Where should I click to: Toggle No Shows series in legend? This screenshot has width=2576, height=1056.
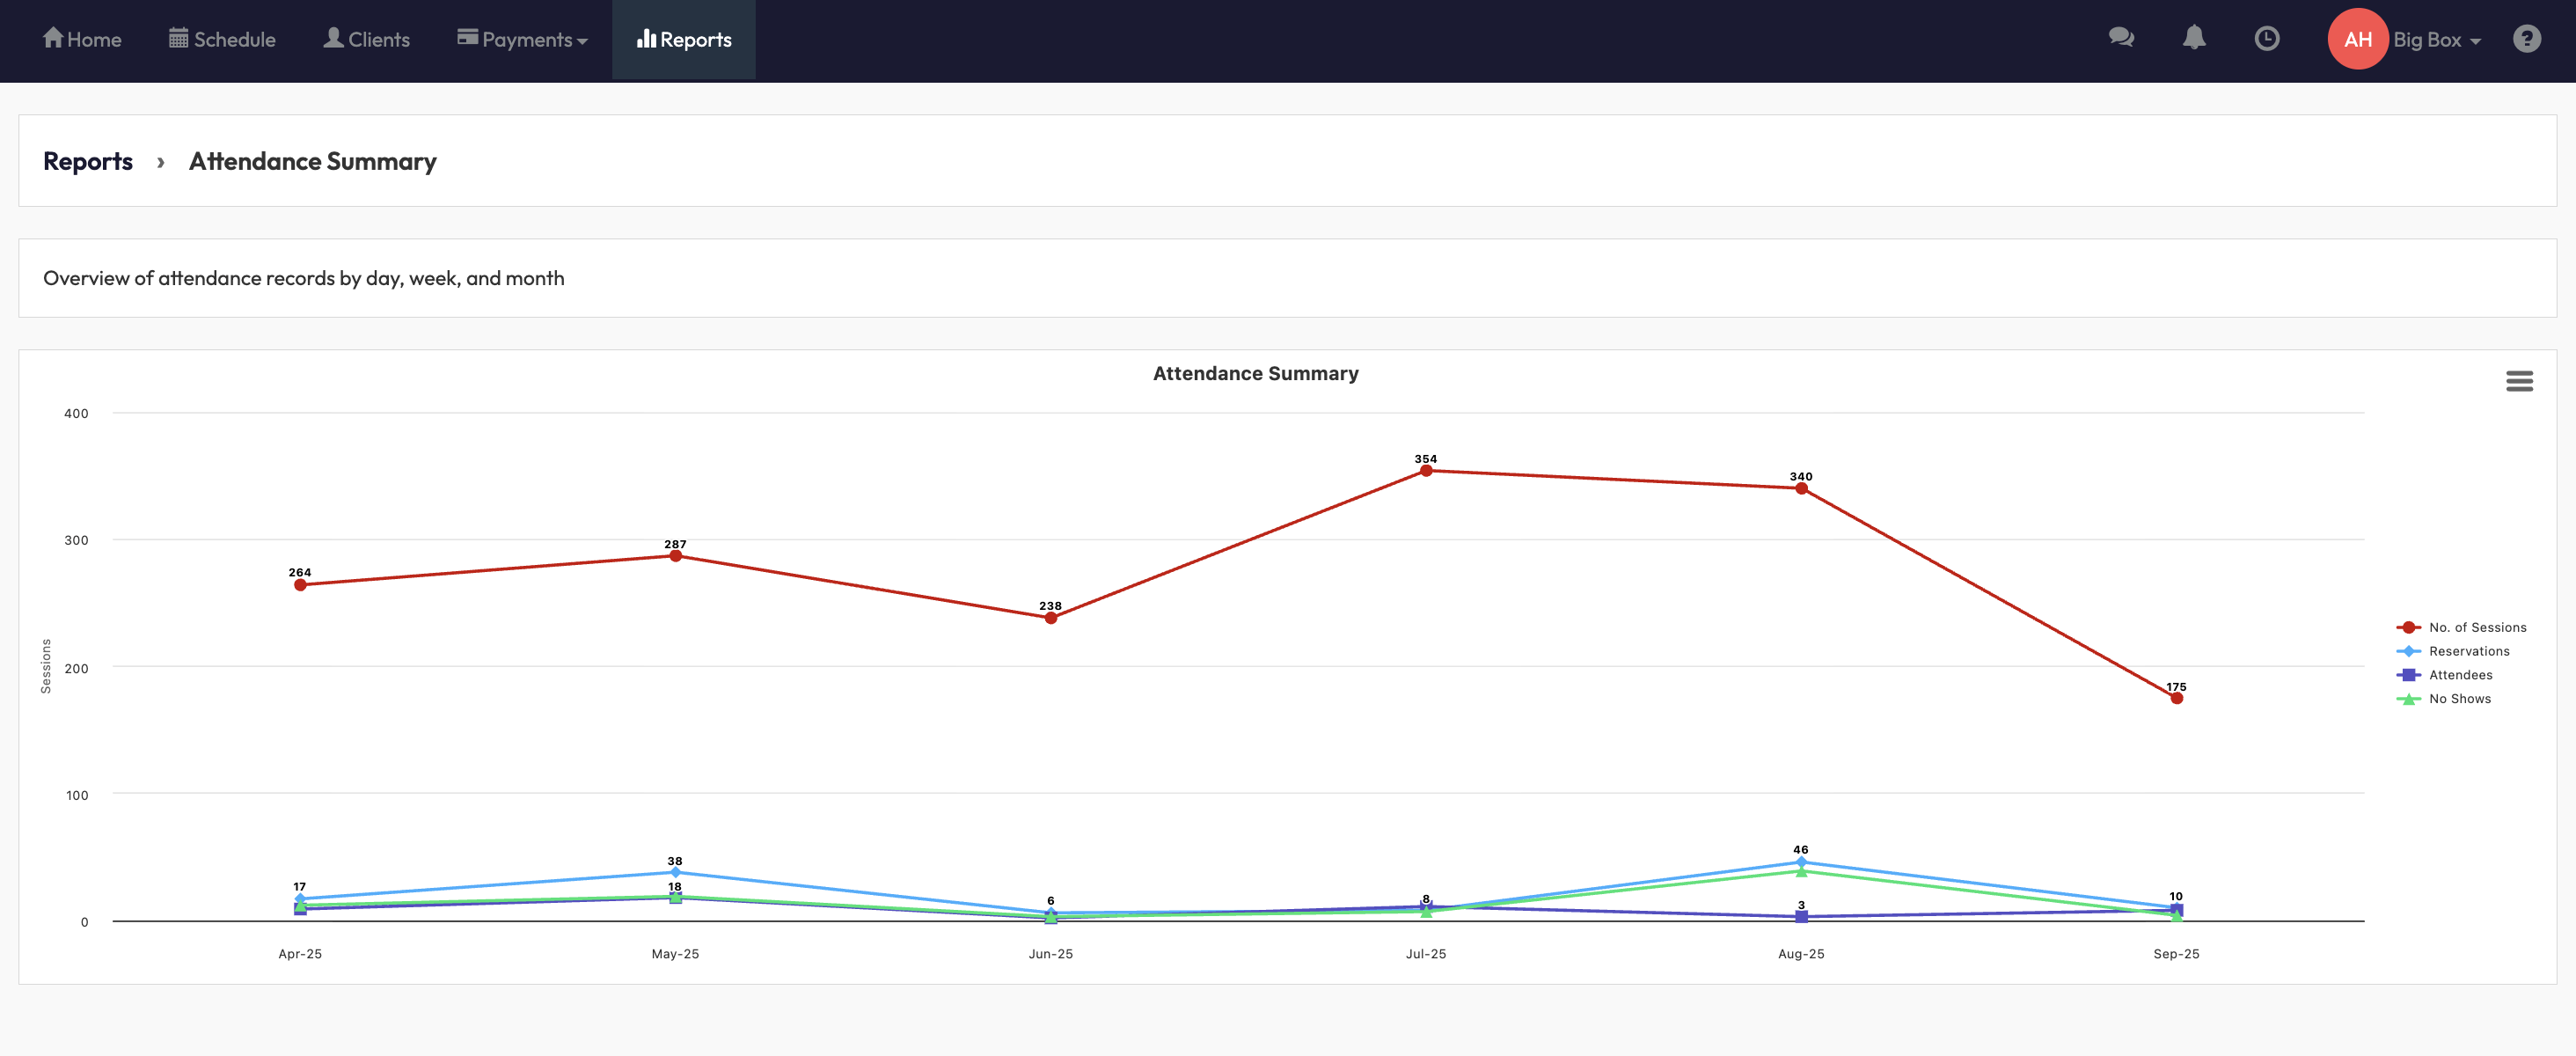click(2459, 699)
